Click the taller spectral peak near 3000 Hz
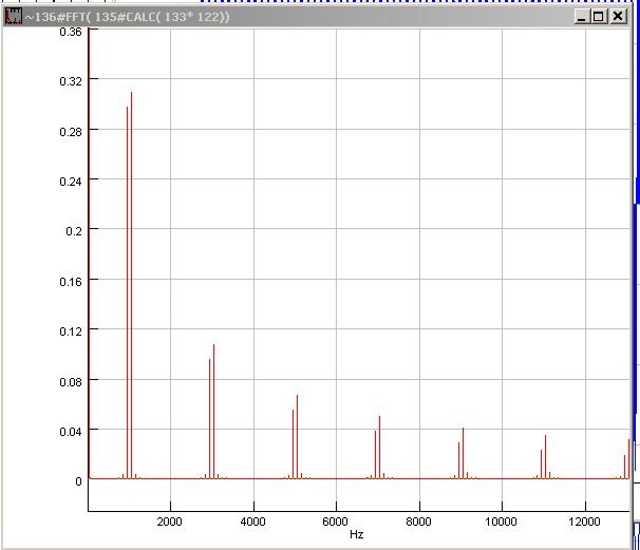The width and height of the screenshot is (640, 550). pyautogui.click(x=214, y=411)
